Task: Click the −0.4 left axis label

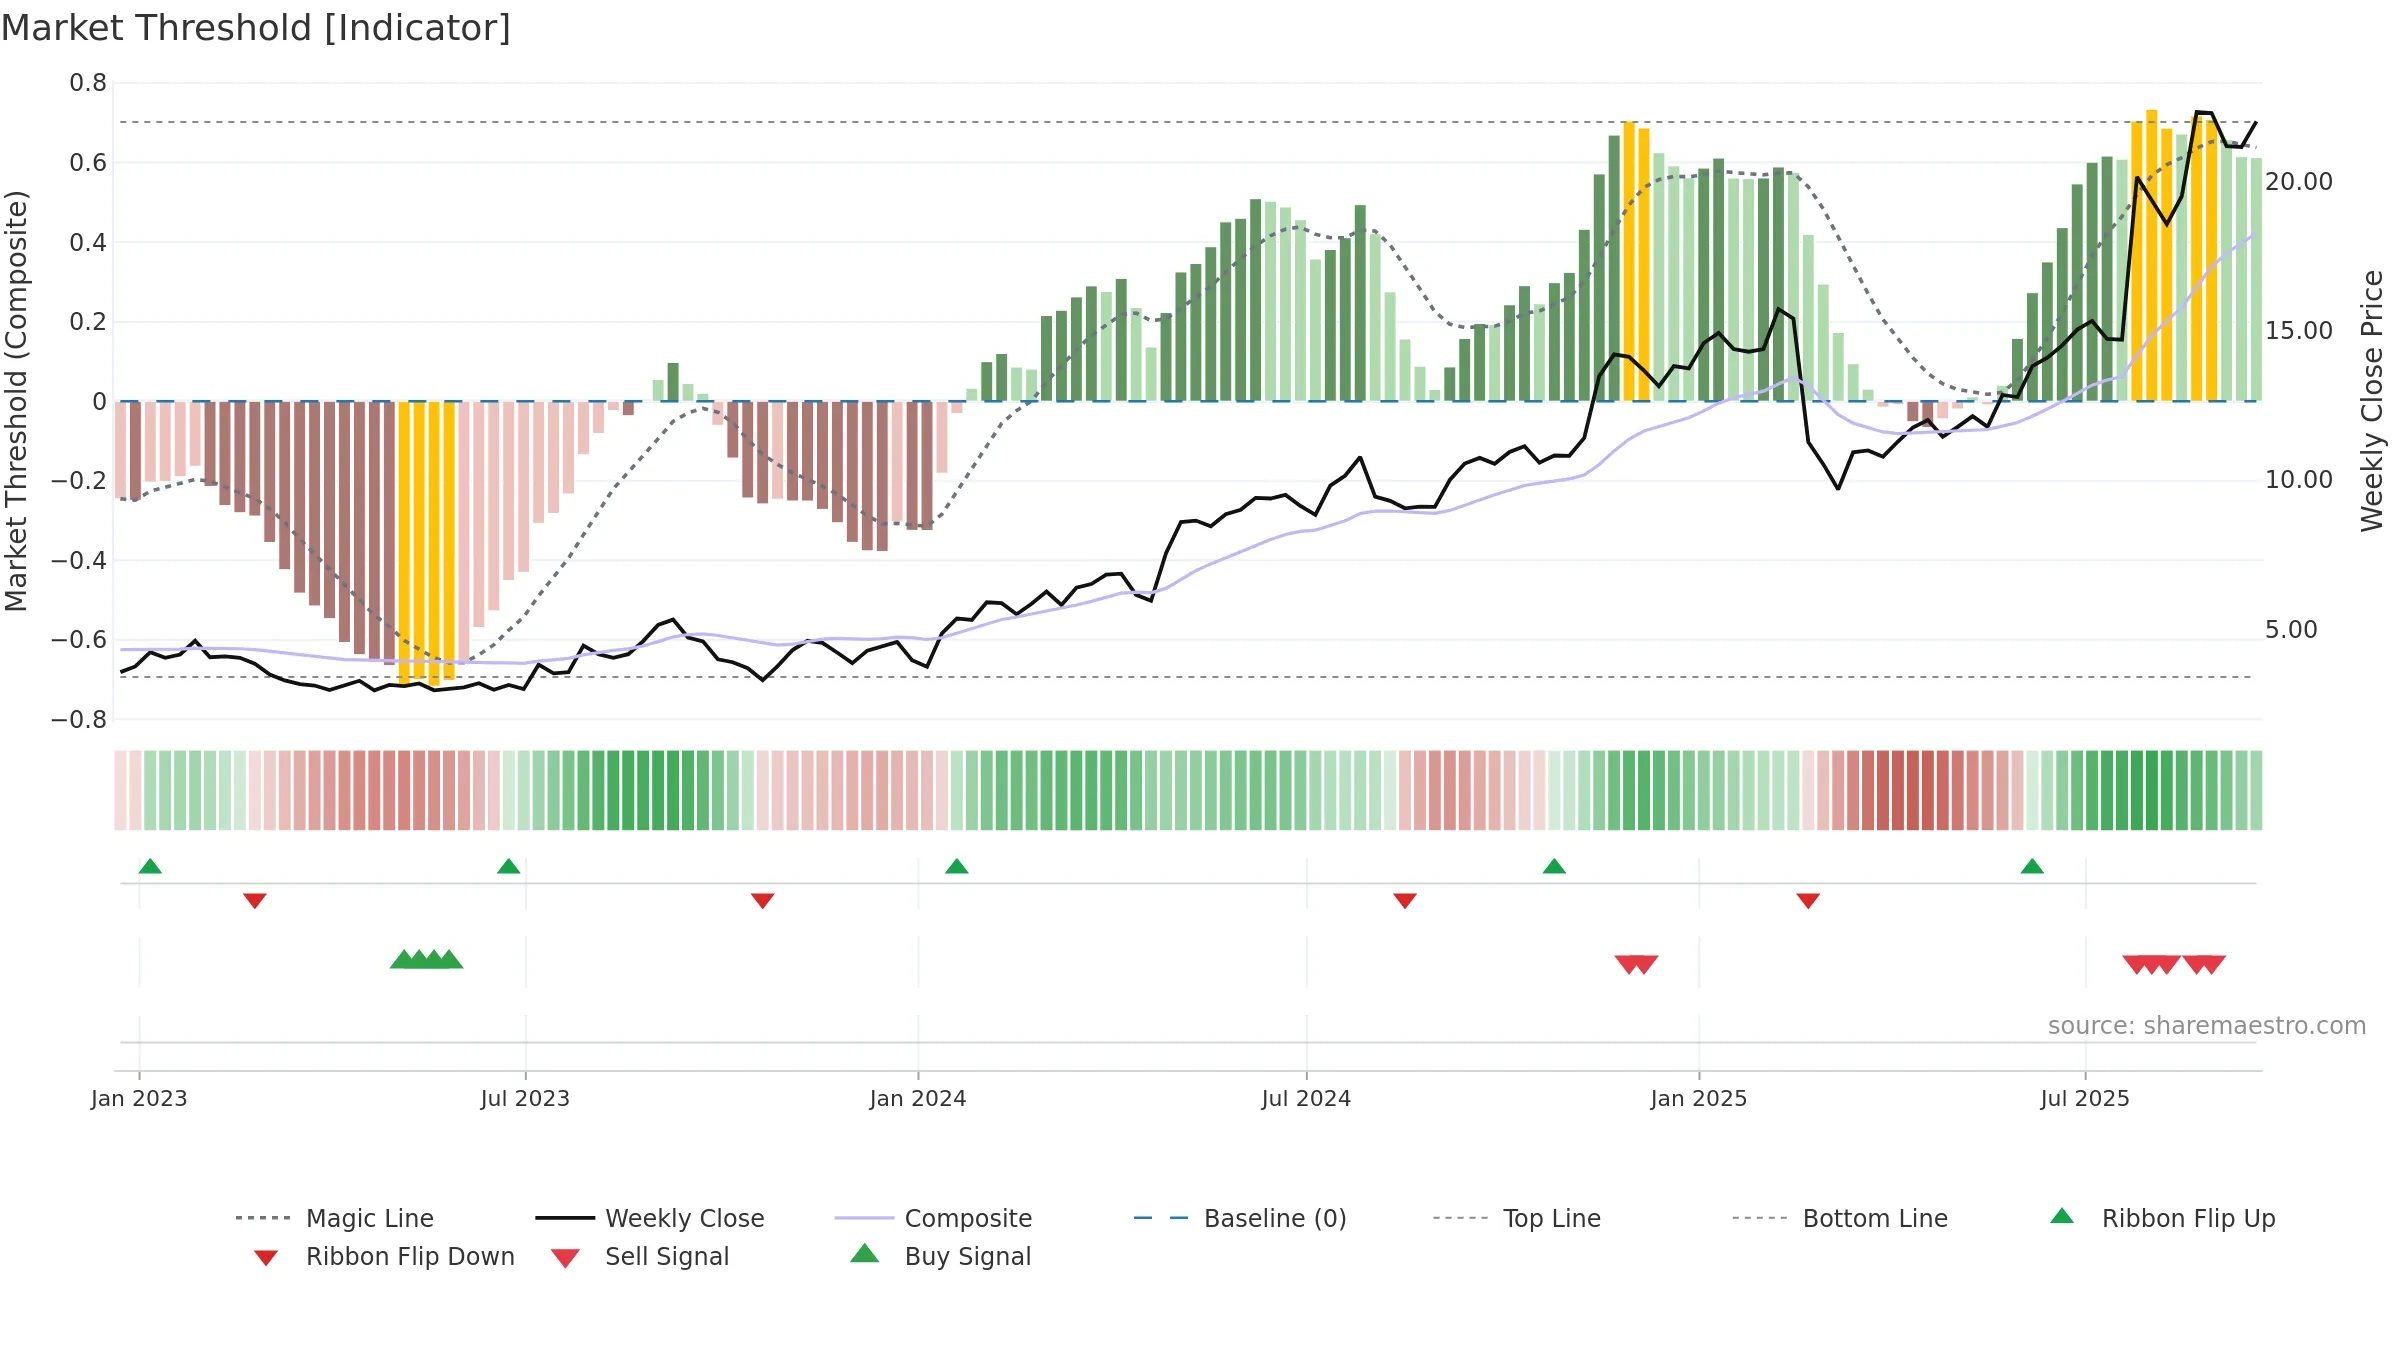Action: (79, 561)
